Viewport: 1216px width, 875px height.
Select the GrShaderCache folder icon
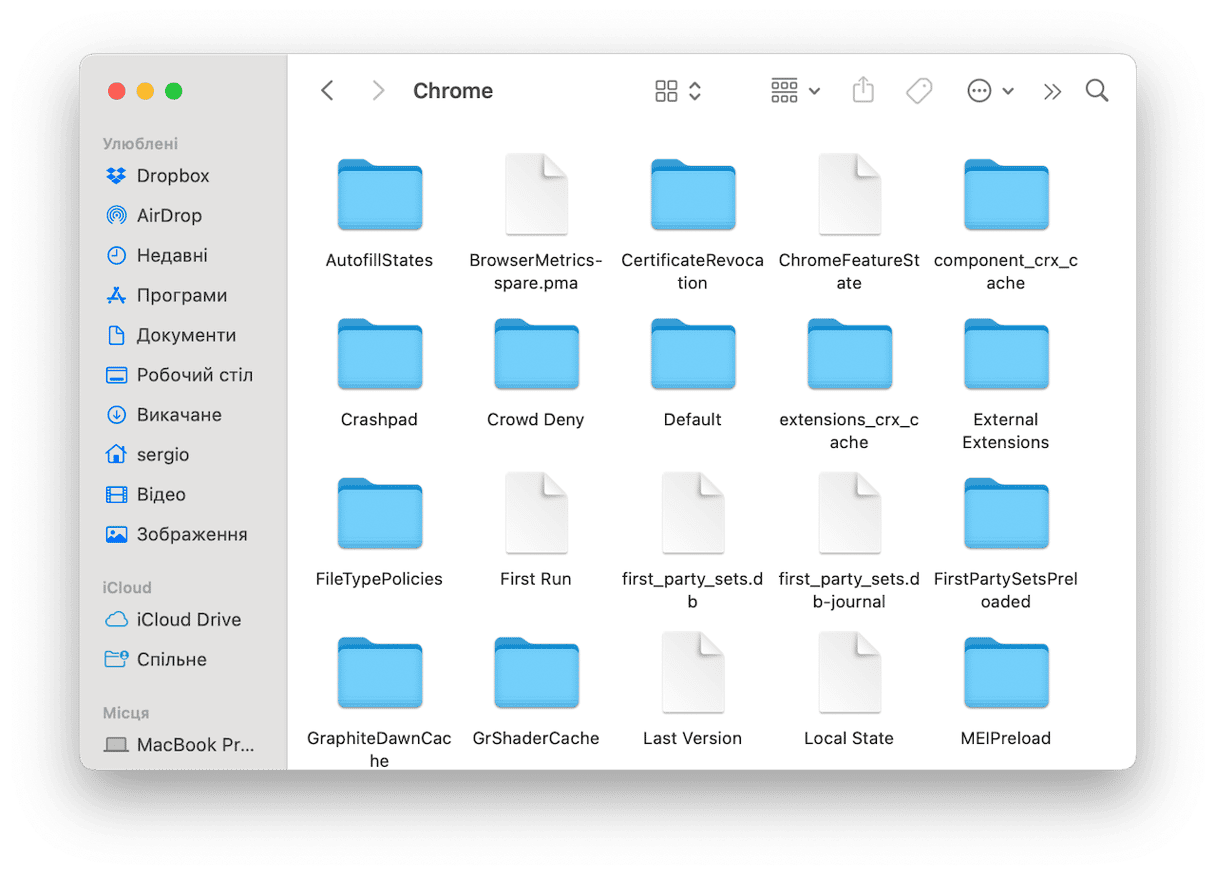(x=536, y=673)
